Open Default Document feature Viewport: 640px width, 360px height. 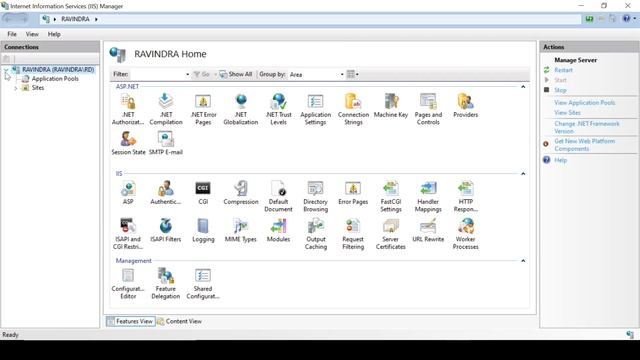pyautogui.click(x=278, y=196)
